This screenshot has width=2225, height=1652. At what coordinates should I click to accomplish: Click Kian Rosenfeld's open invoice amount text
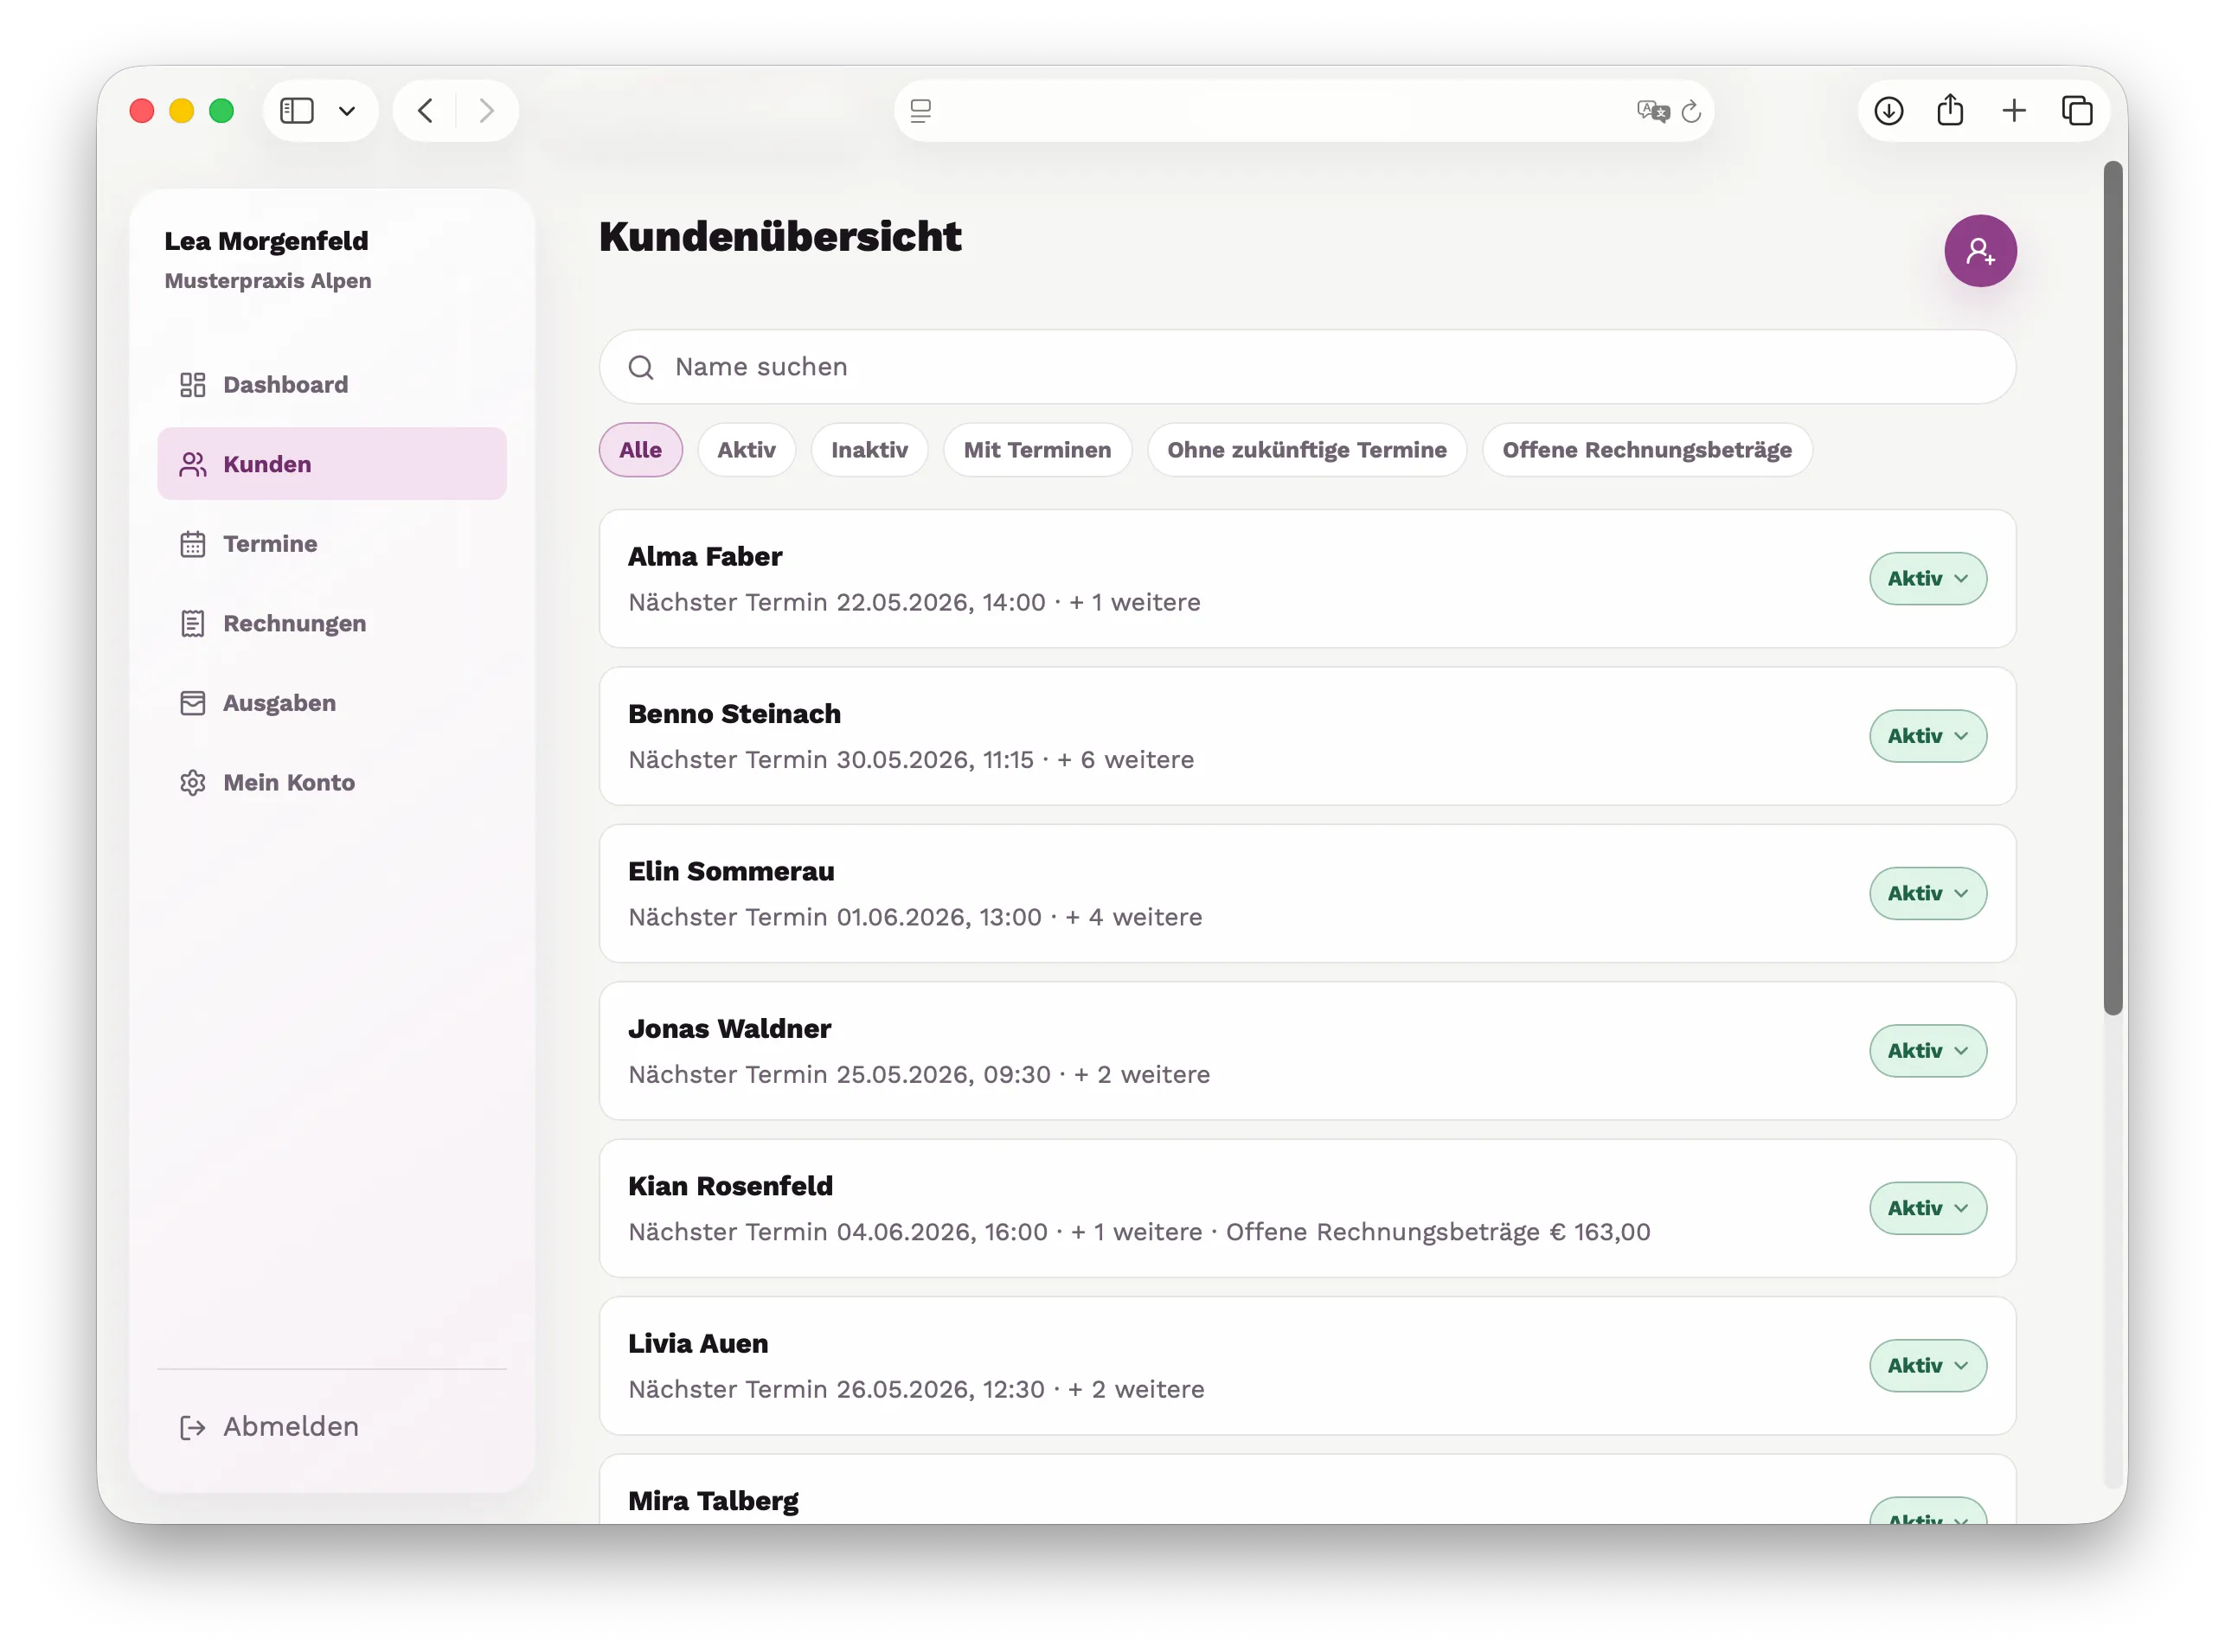pos(1437,1232)
